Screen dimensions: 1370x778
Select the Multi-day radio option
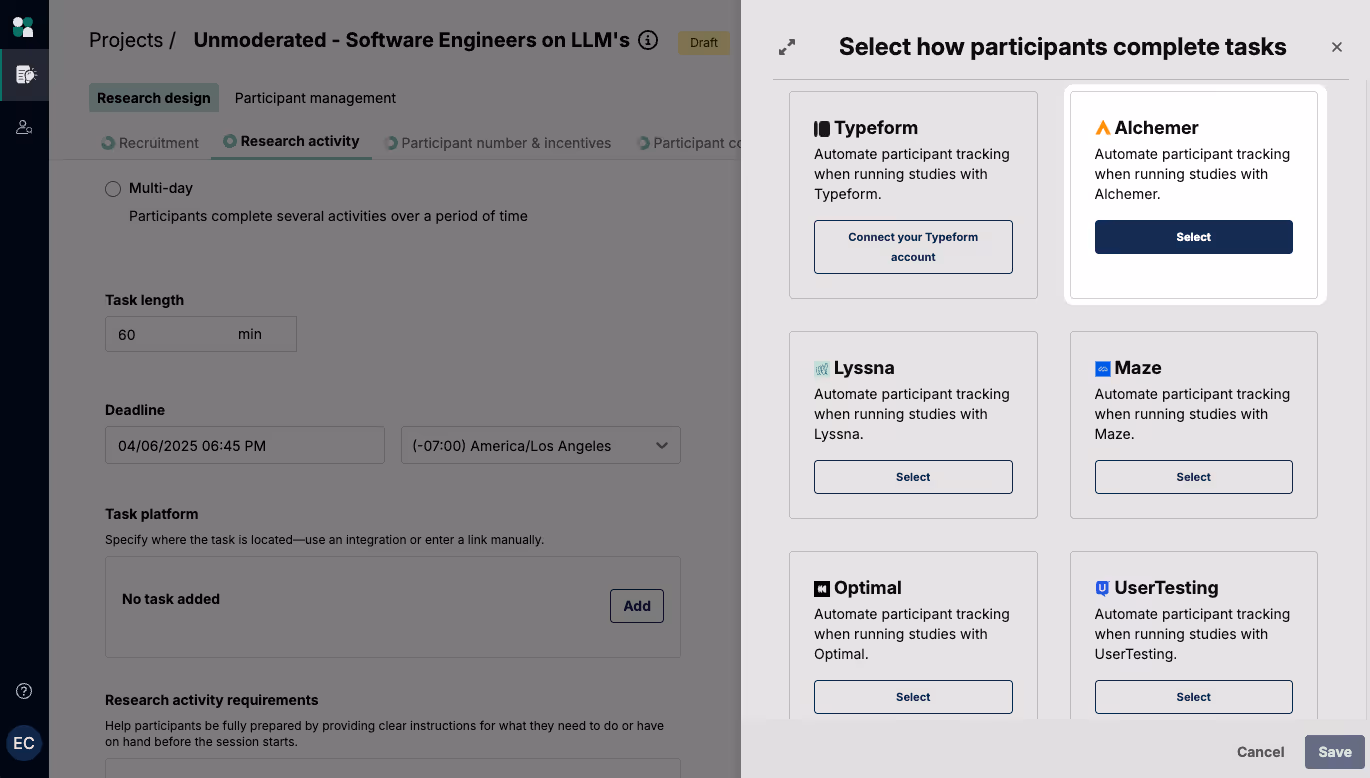coord(113,189)
